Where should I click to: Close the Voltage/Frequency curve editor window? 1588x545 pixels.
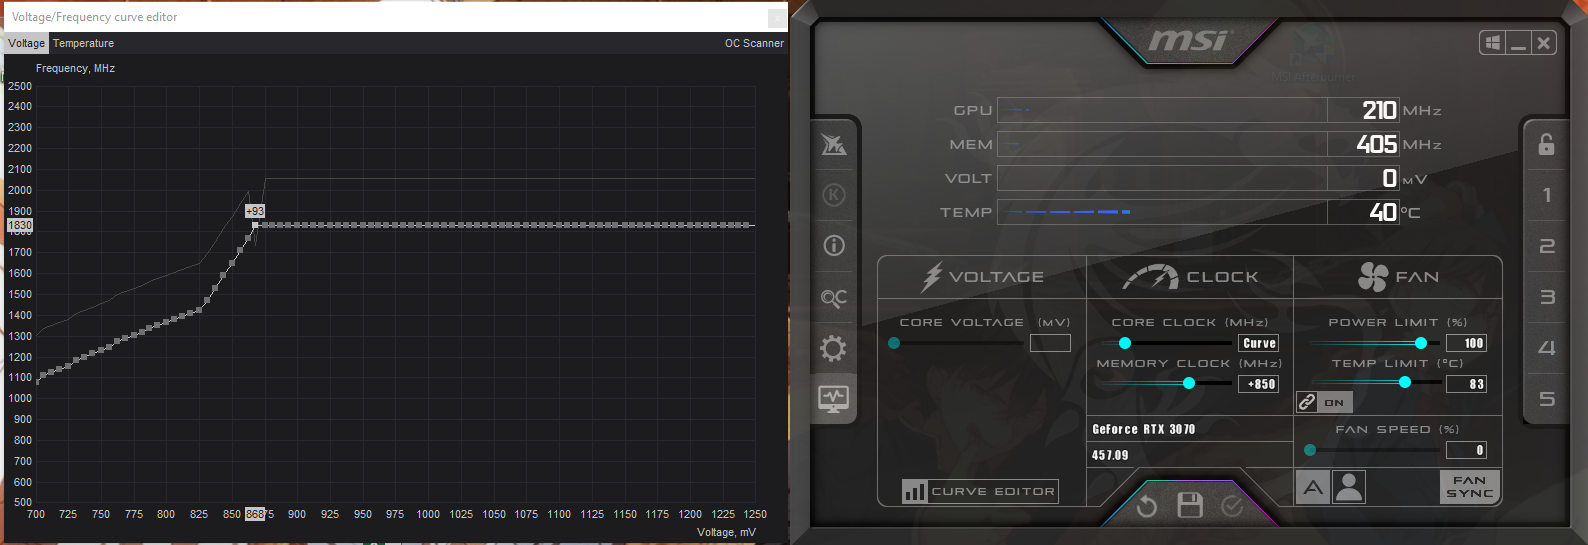coord(776,18)
